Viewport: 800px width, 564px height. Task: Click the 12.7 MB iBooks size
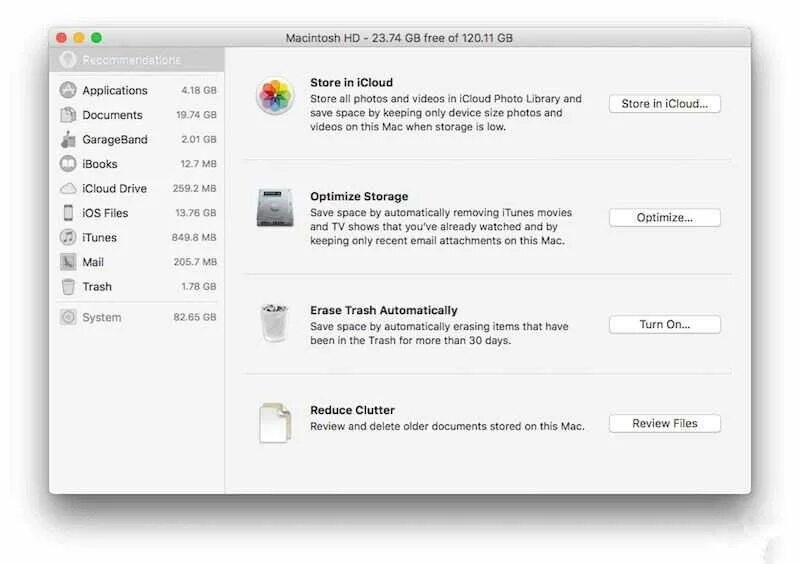(198, 164)
